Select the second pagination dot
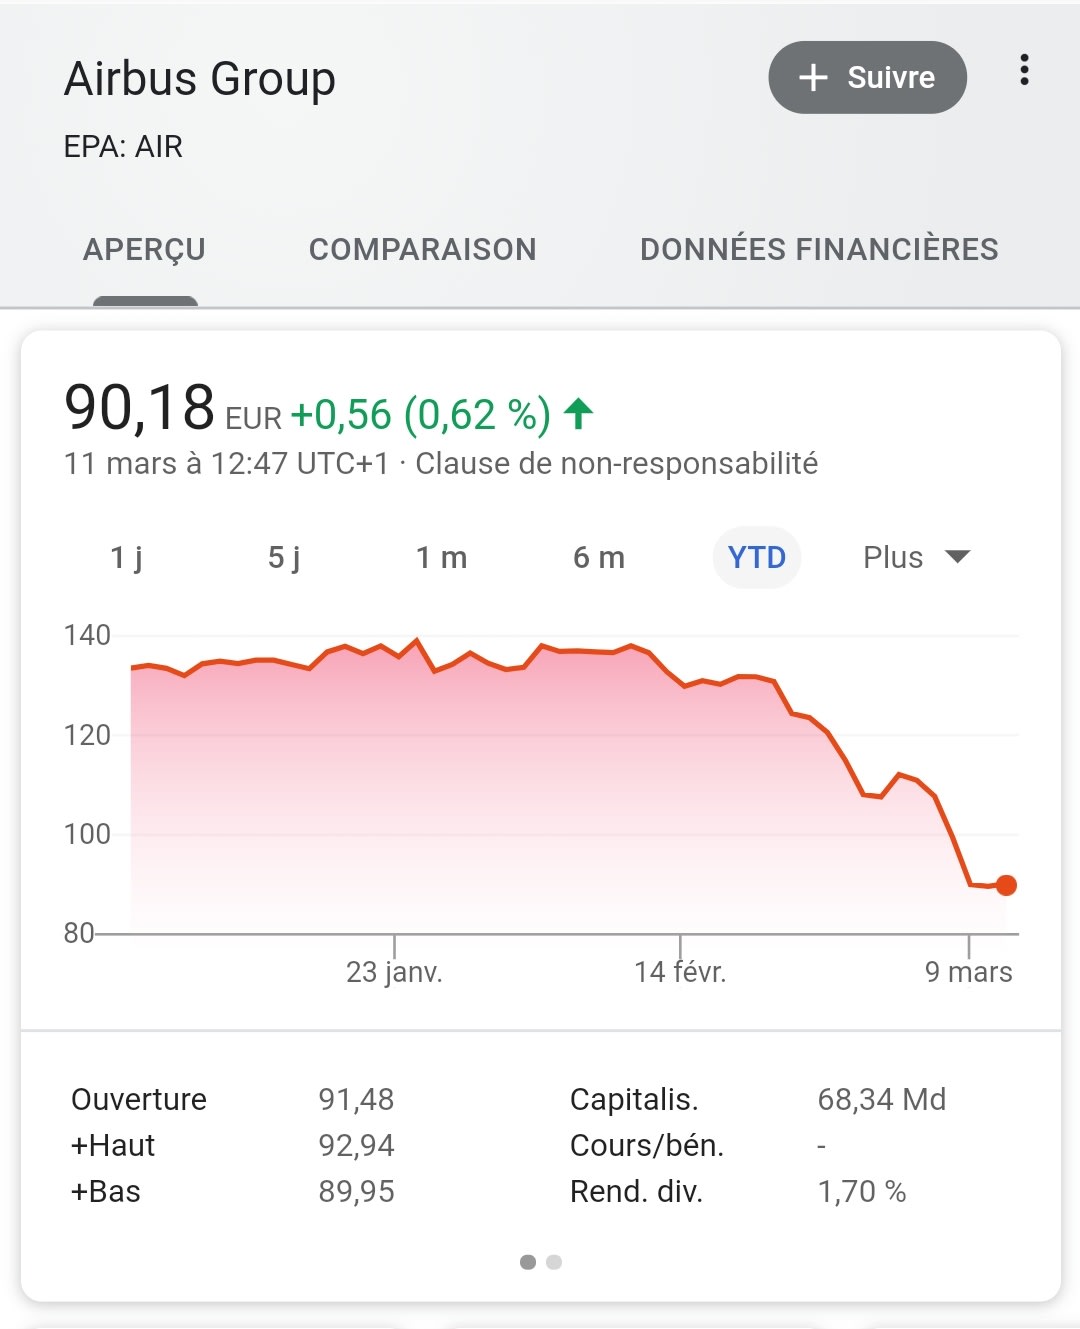Screen dimensions: 1080x1329 point(554,1262)
